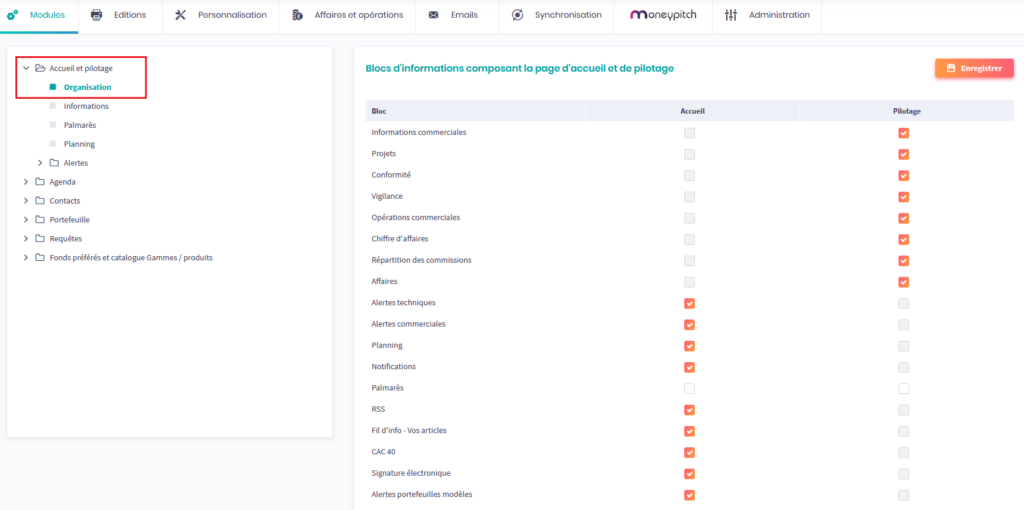Click the Modules gear icon

pyautogui.click(x=12, y=15)
